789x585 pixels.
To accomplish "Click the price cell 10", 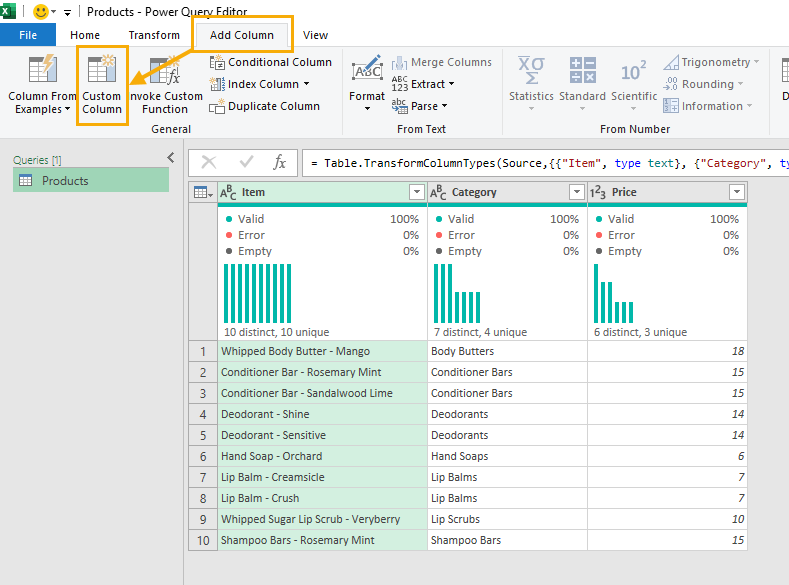I will pos(667,519).
